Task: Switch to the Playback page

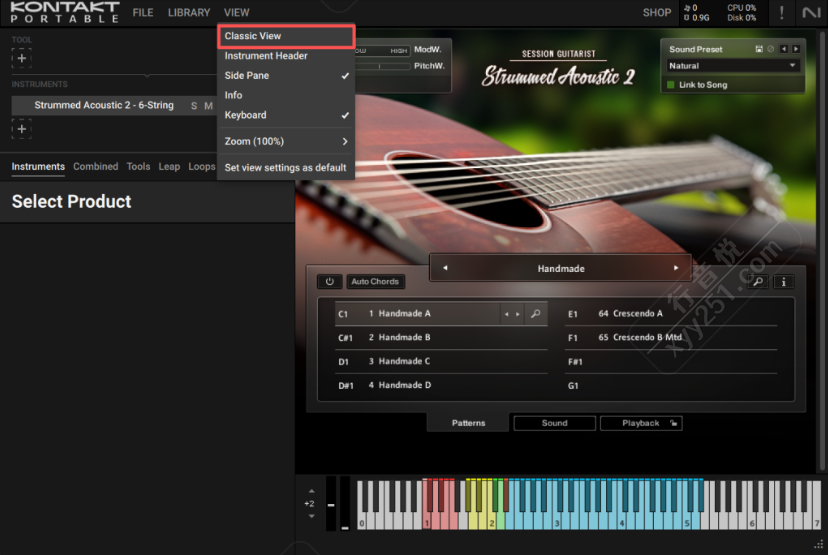Action: (x=641, y=423)
